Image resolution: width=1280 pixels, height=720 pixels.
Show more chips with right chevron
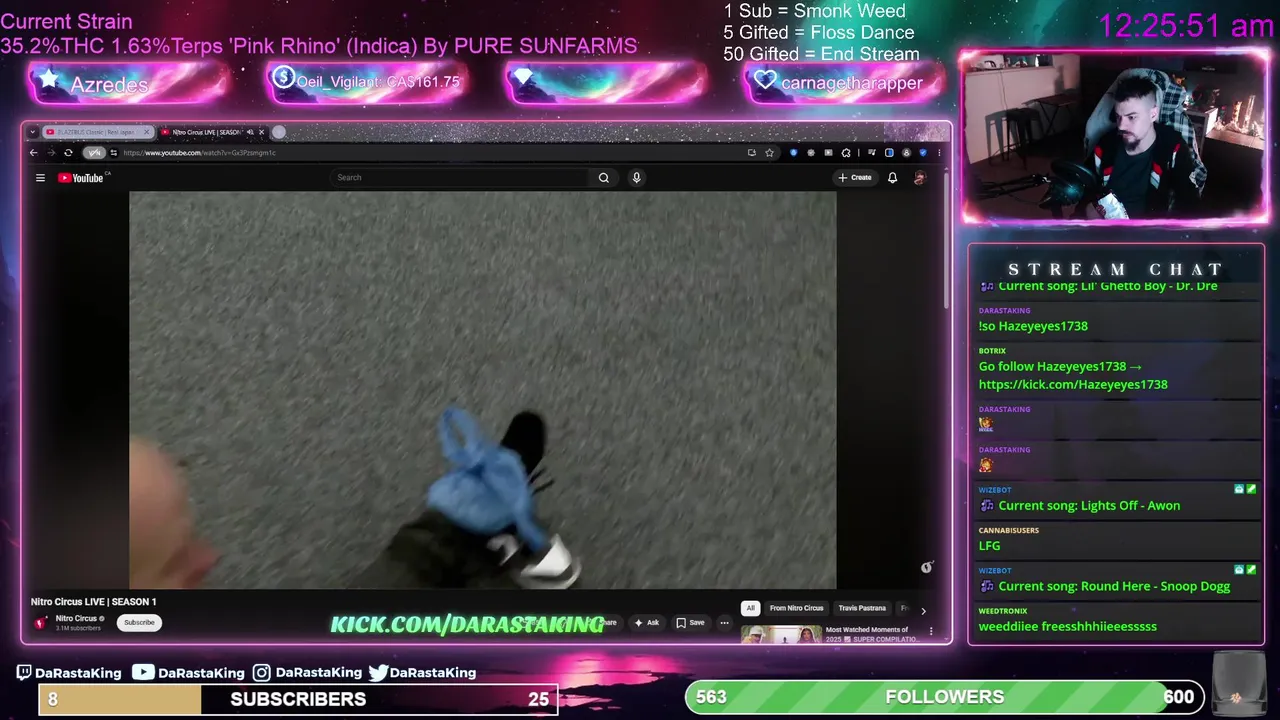click(x=923, y=610)
